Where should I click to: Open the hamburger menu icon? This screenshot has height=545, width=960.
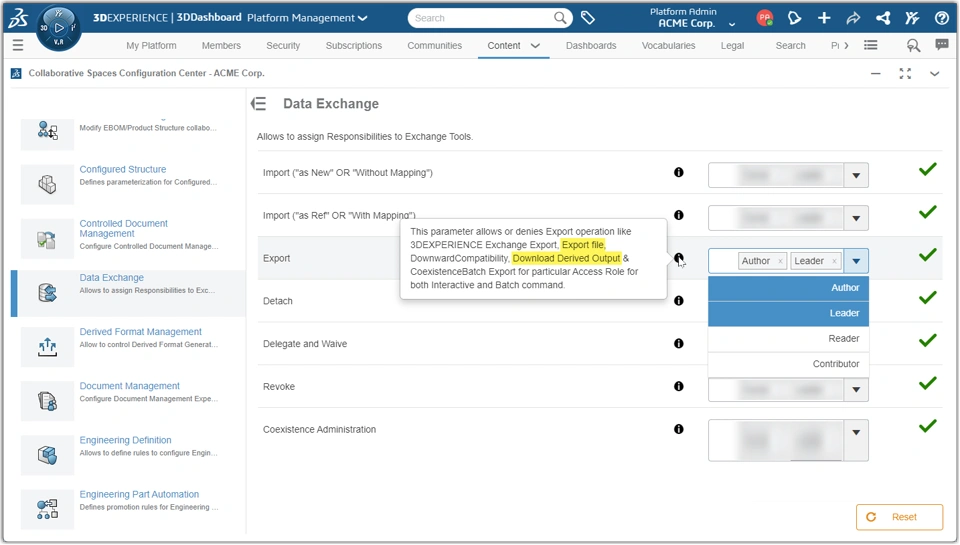tap(17, 45)
